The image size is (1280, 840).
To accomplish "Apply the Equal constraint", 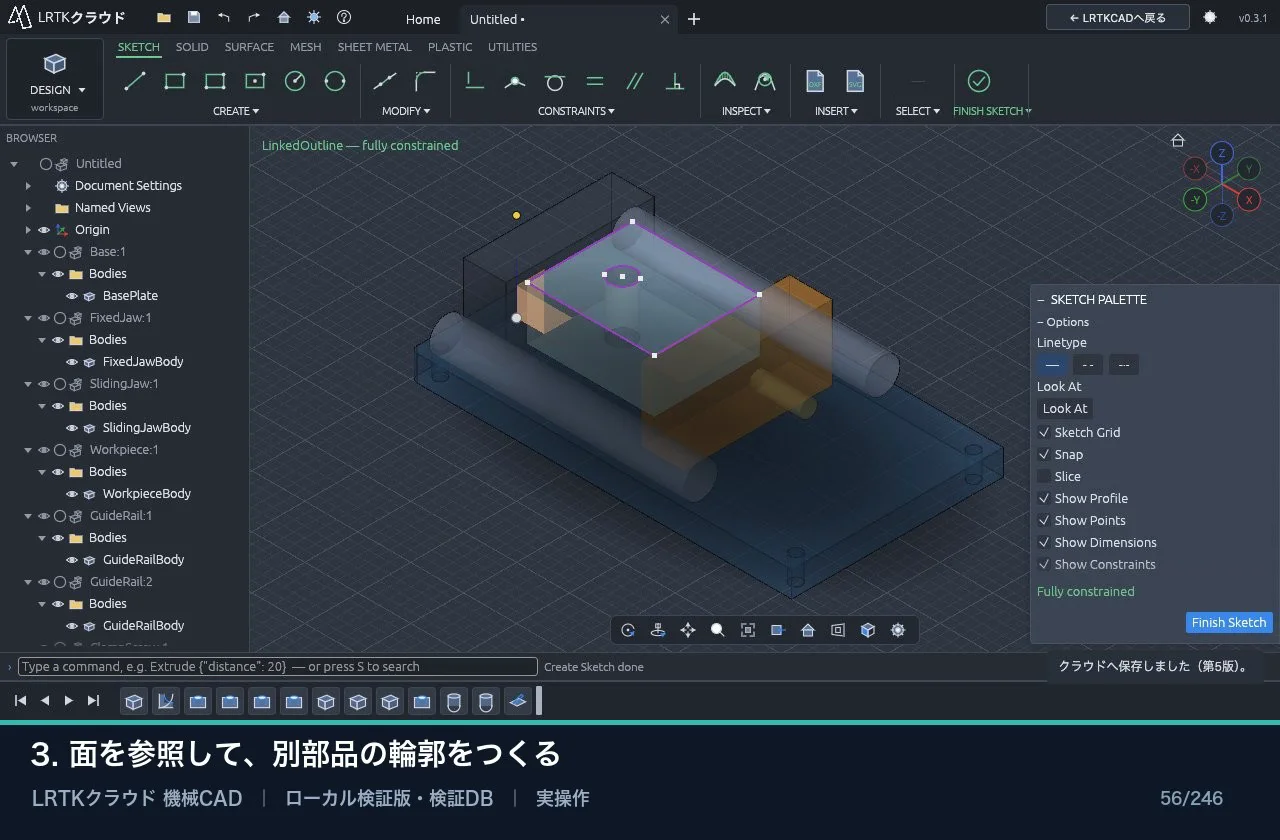I will (595, 82).
